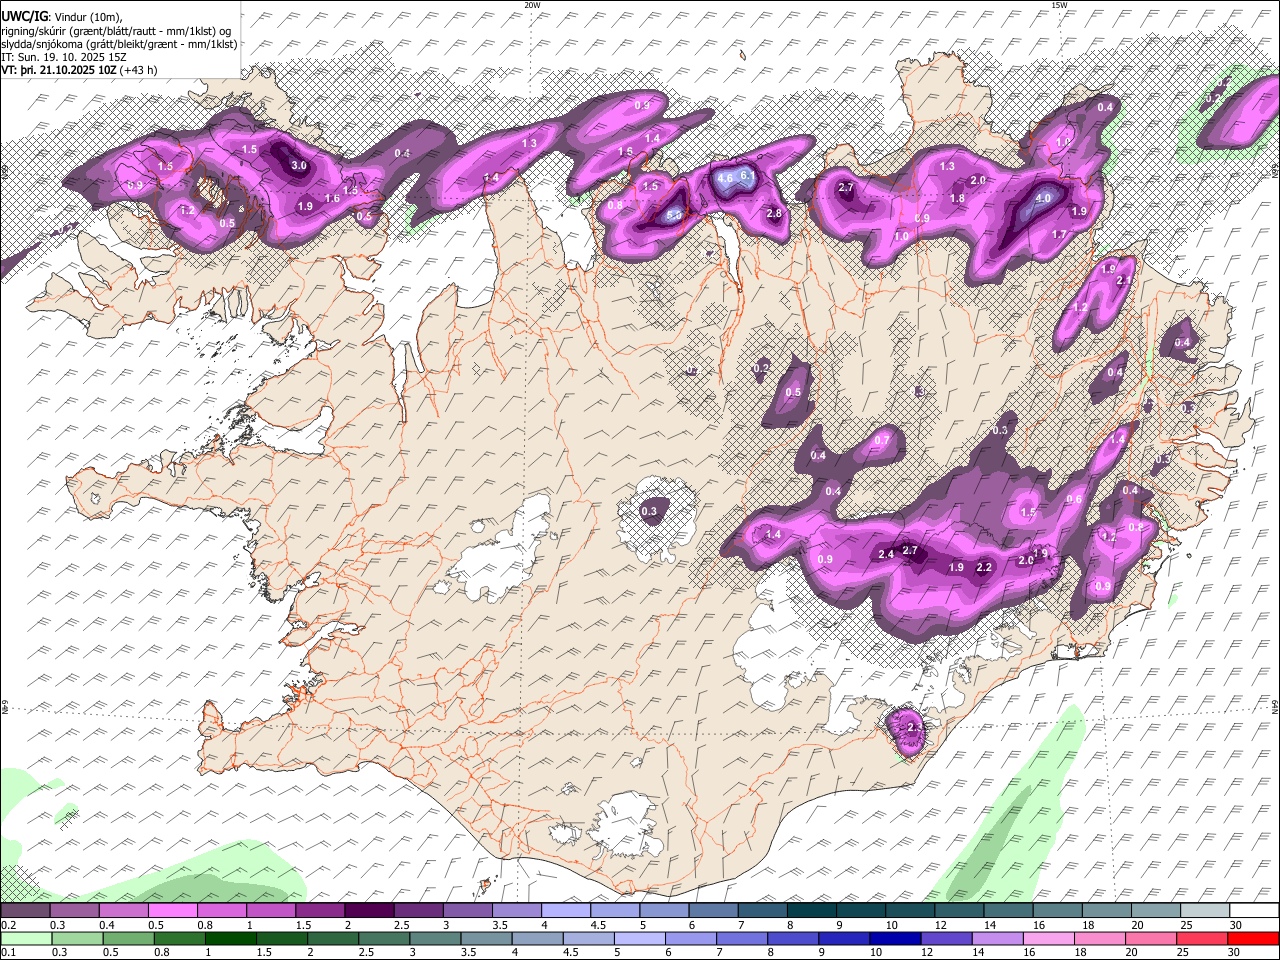Click the 3.0 precipitation value in the northwest
Viewport: 1280px width, 960px height.
pos(298,165)
